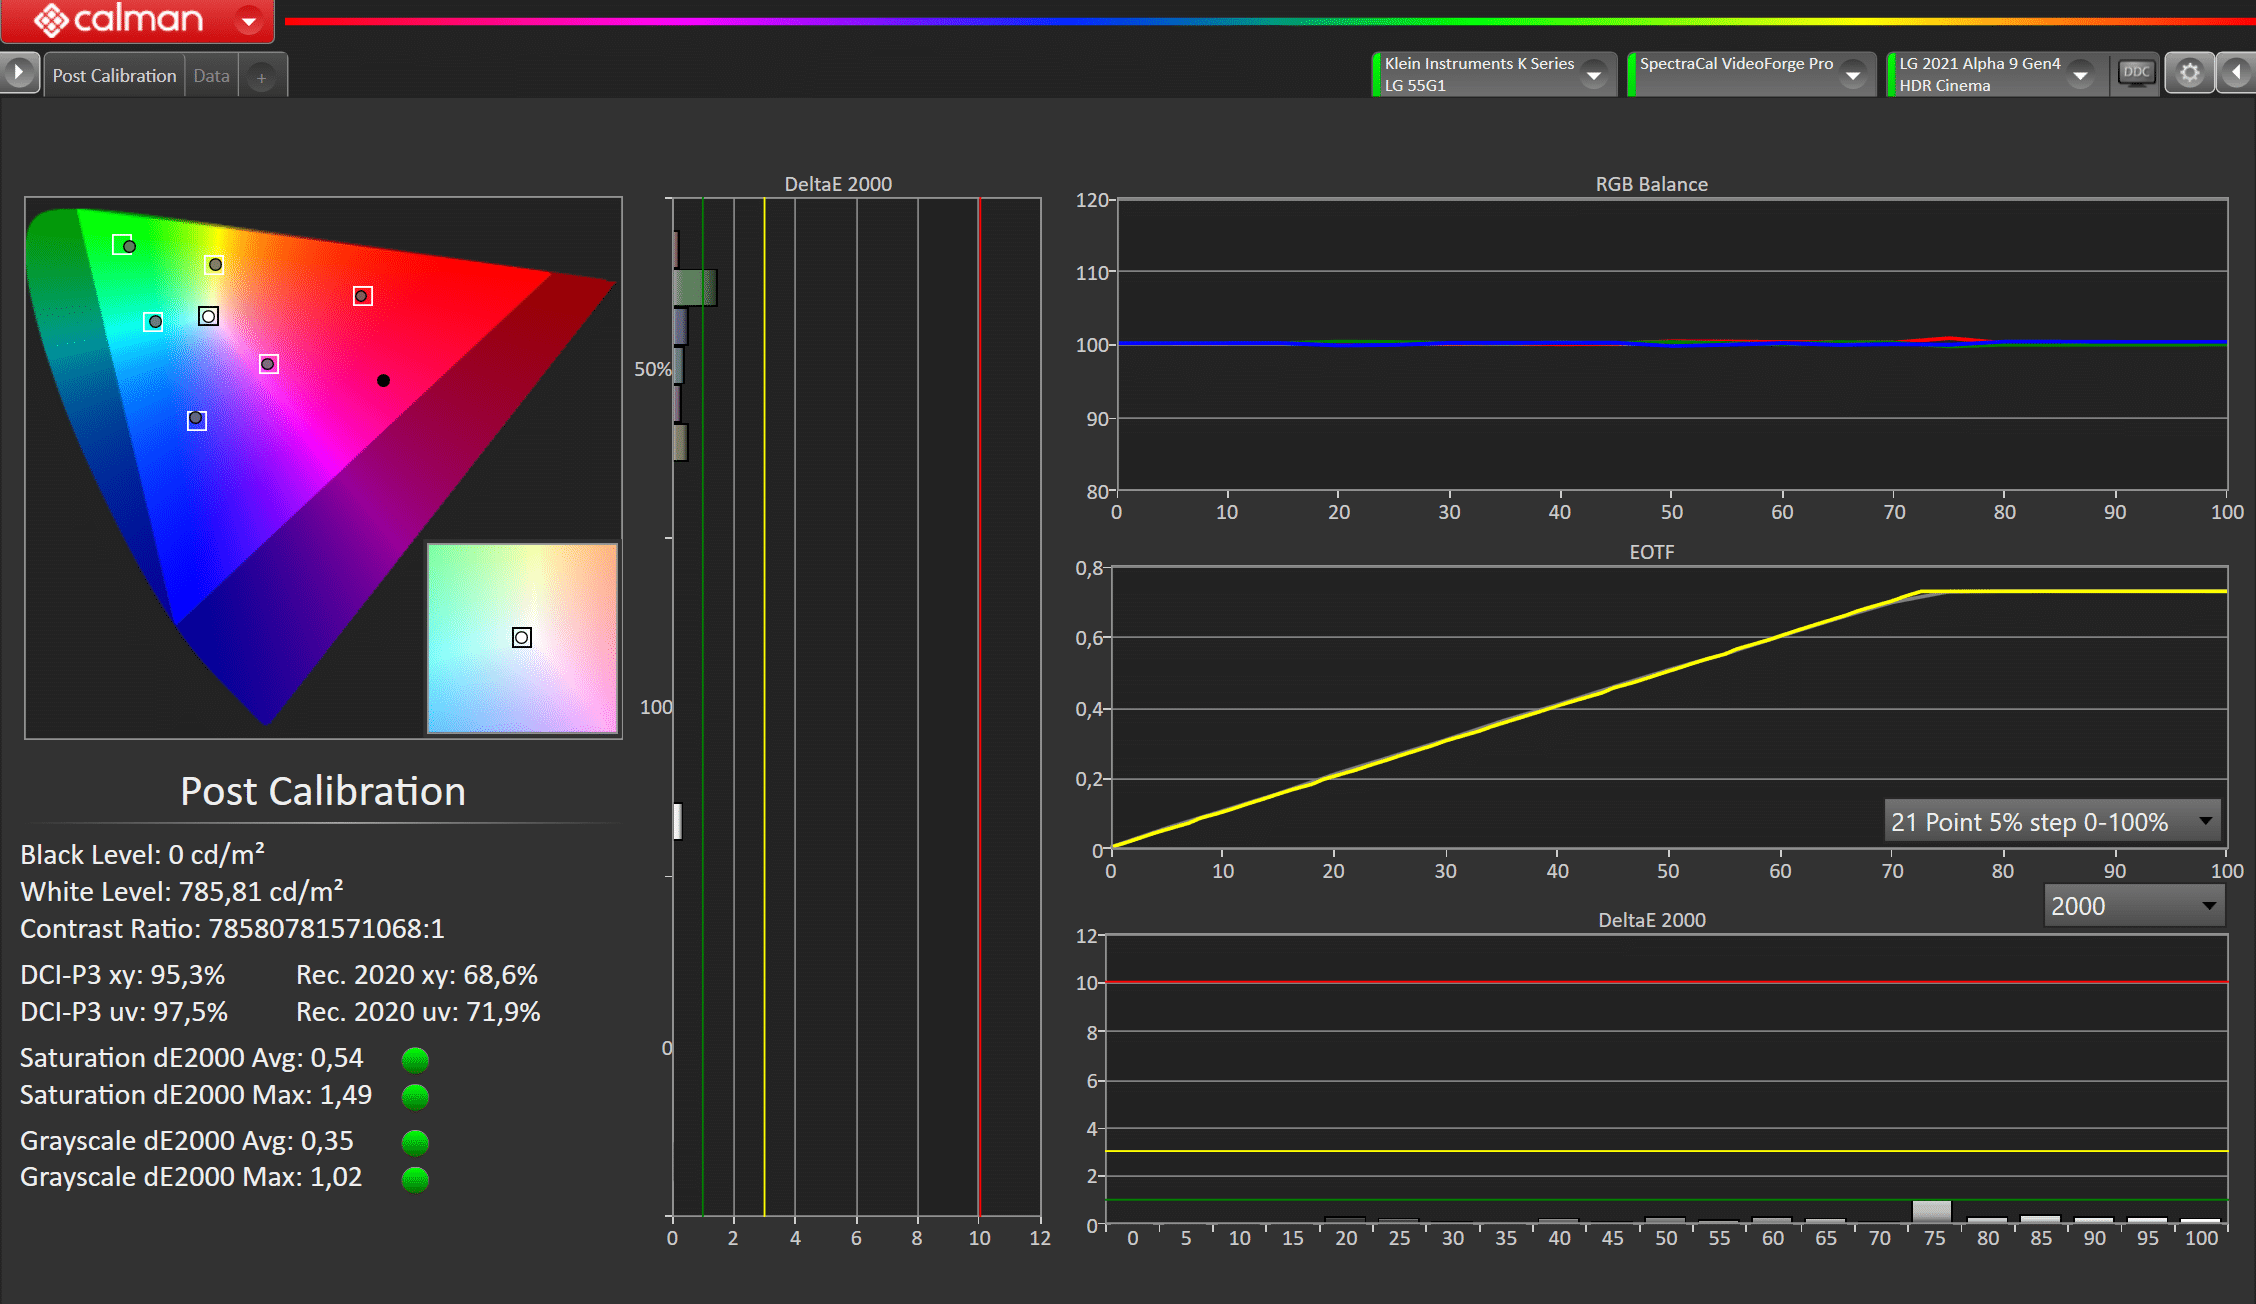Click the green target square in the CIE chart
This screenshot has height=1304, width=2256.
click(122, 244)
